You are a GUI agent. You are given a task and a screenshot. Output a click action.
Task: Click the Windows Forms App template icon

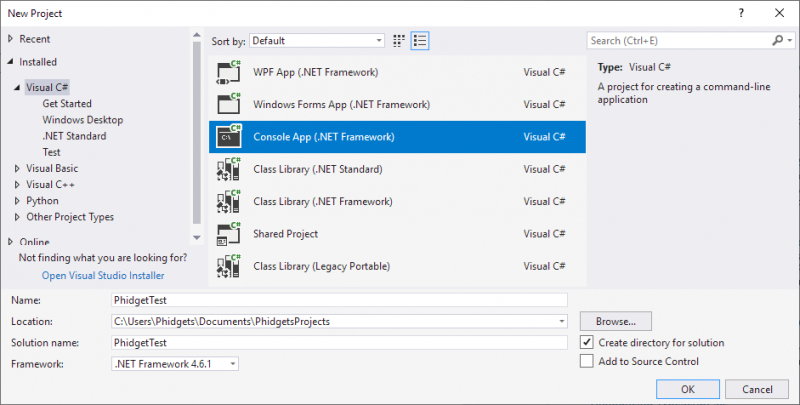229,105
